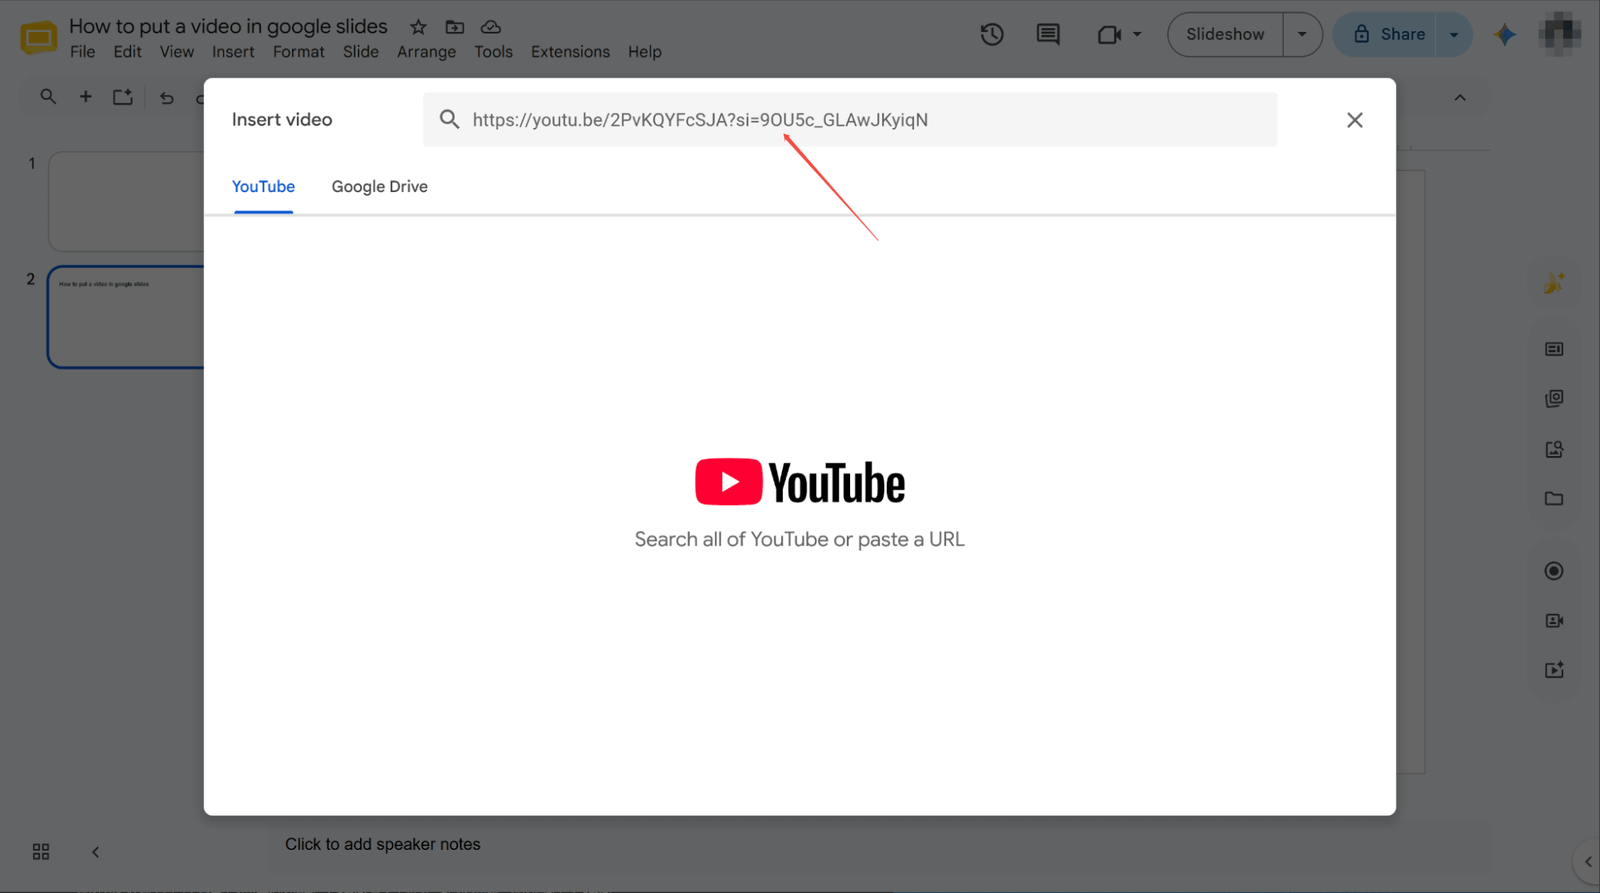Click the new slide layout icon

(x=123, y=97)
